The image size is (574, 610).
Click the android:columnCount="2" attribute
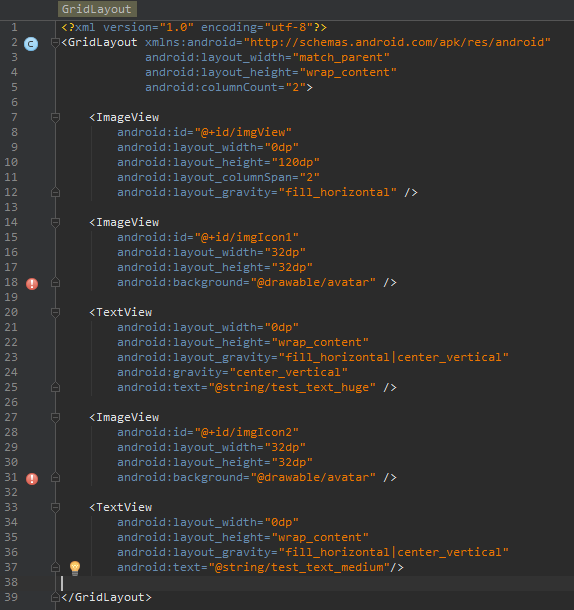pos(225,88)
